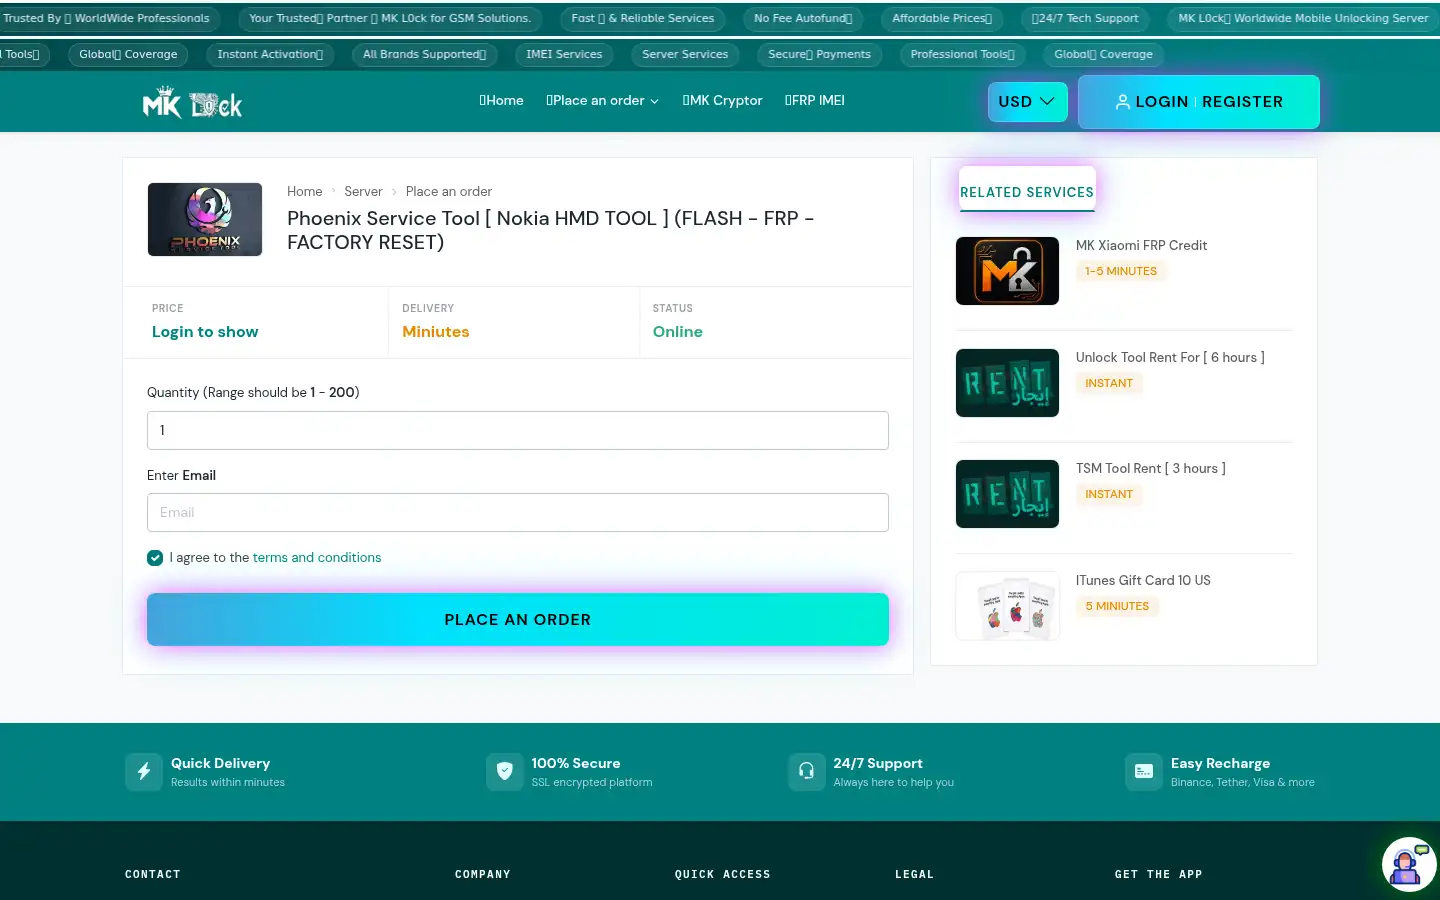Click the 24/7 Tech Support tag
The width and height of the screenshot is (1440, 900).
[x=1085, y=19]
